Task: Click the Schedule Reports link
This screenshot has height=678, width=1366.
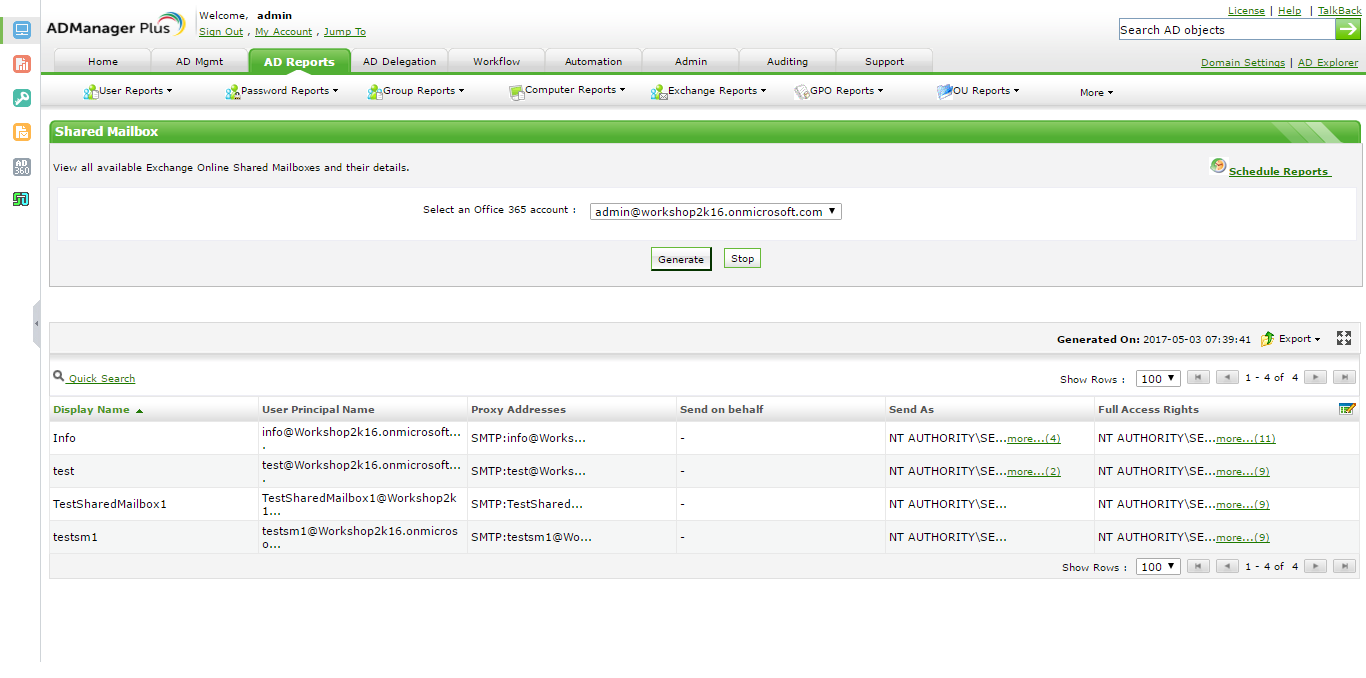Action: (x=1279, y=172)
